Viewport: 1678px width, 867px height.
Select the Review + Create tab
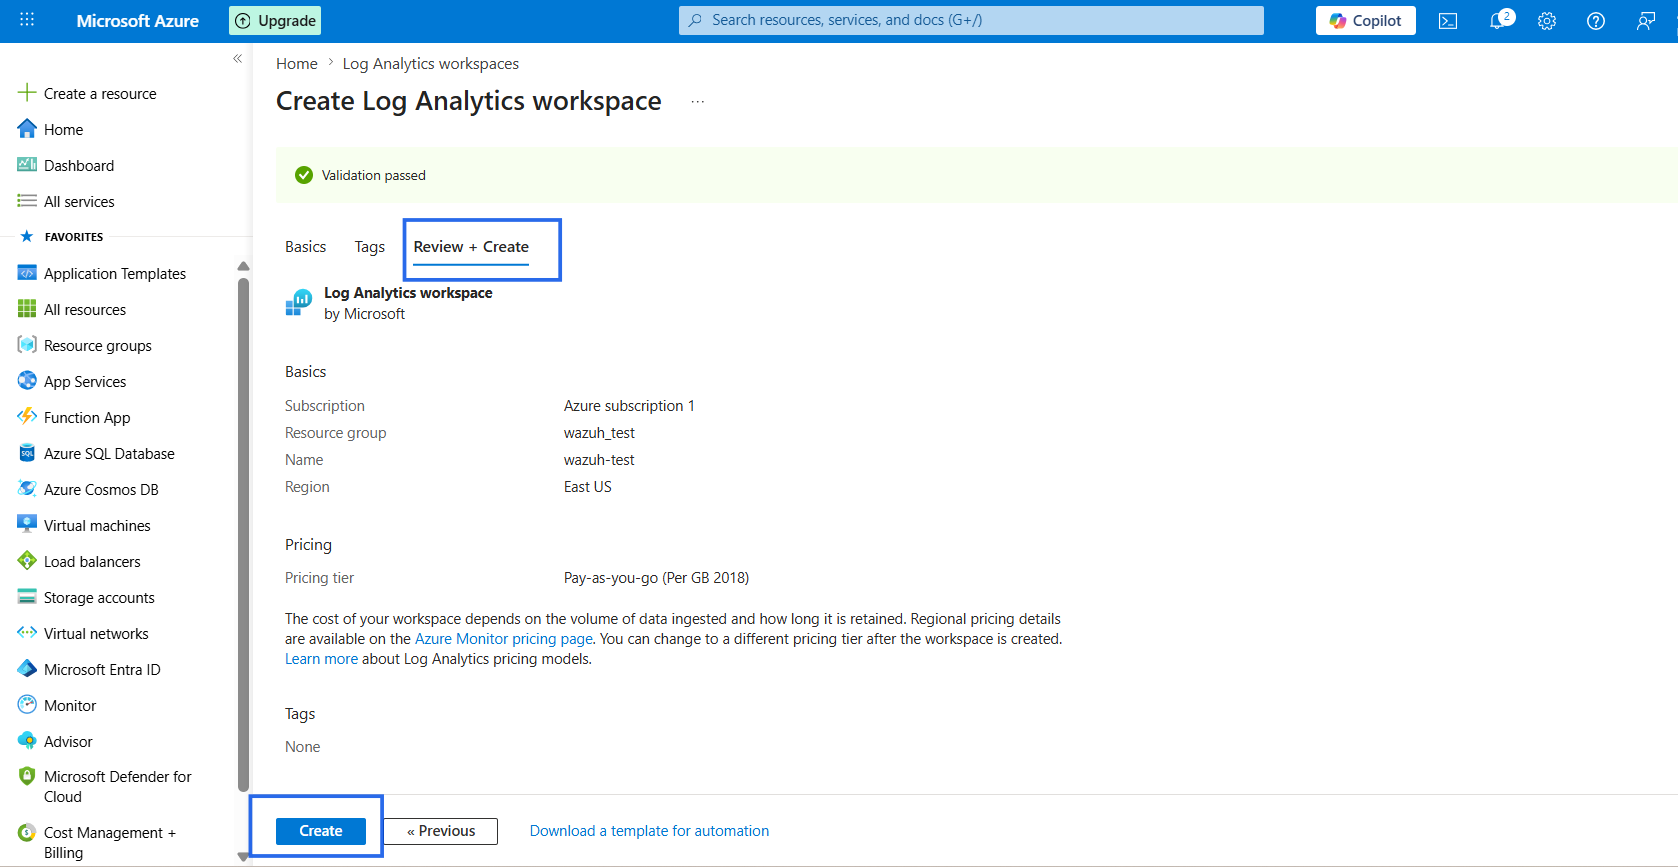tap(471, 247)
